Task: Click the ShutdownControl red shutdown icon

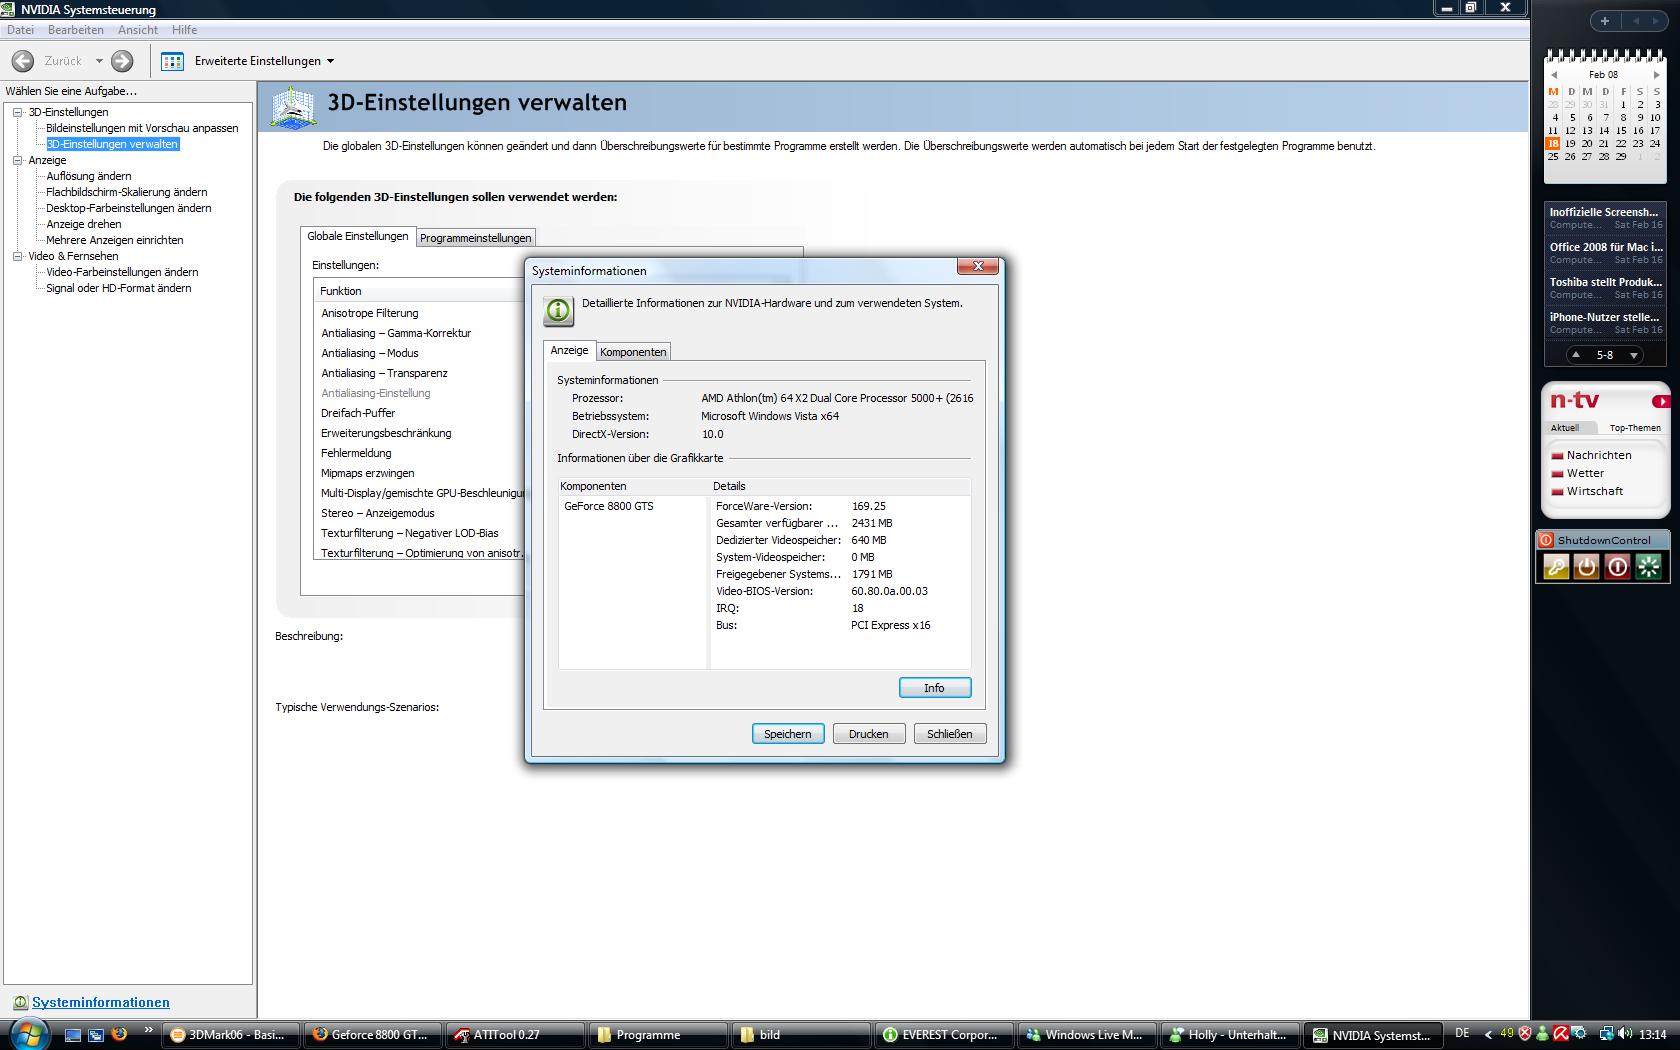Action: point(1617,567)
